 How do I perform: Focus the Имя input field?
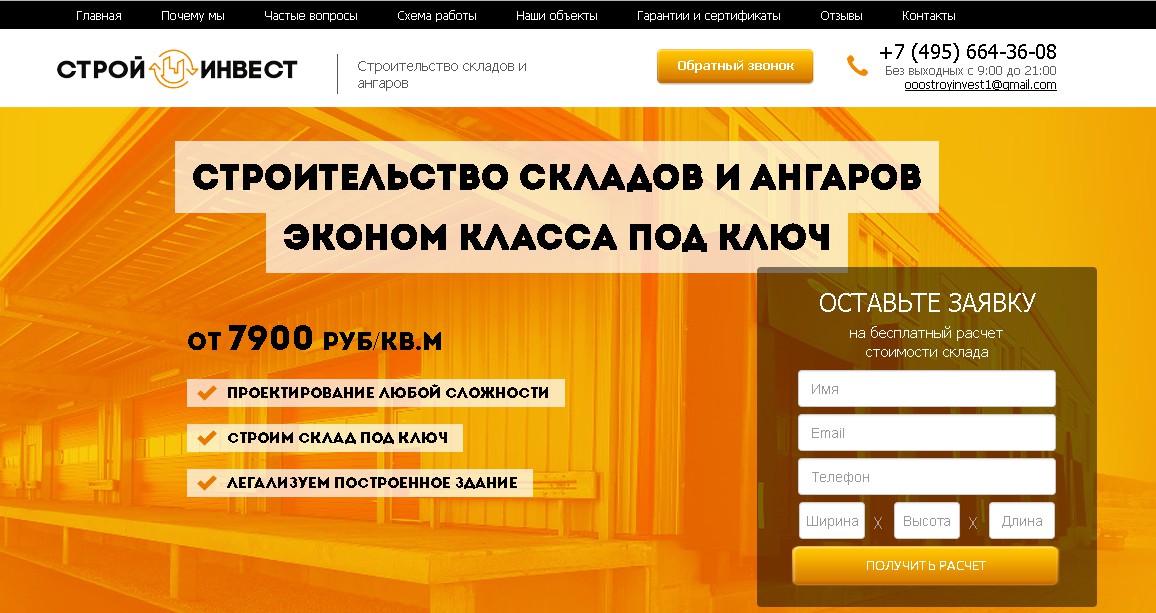[x=927, y=389]
